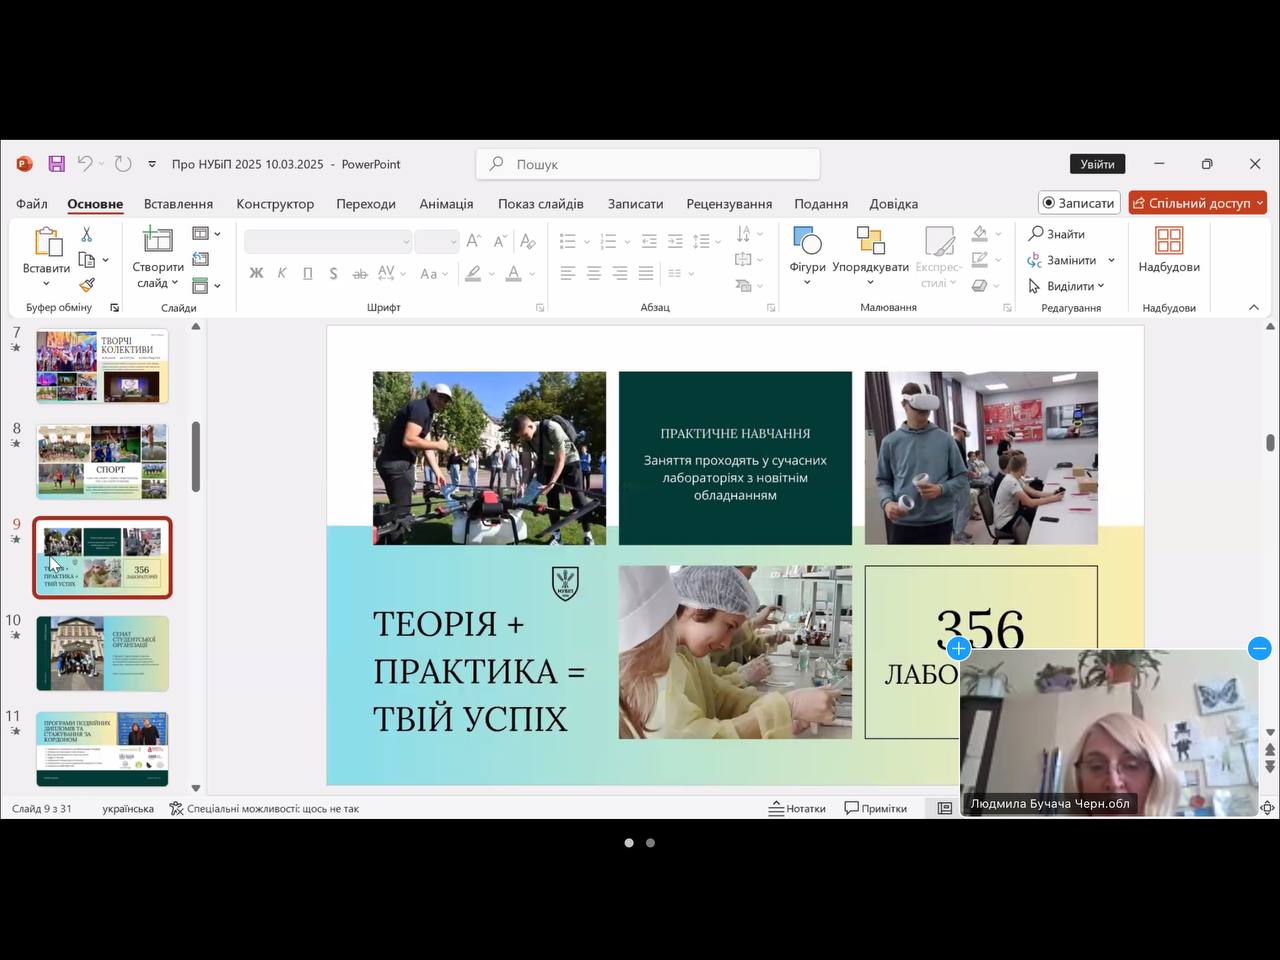Click the Записати record button
The image size is (1280, 960).
pyautogui.click(x=1078, y=203)
